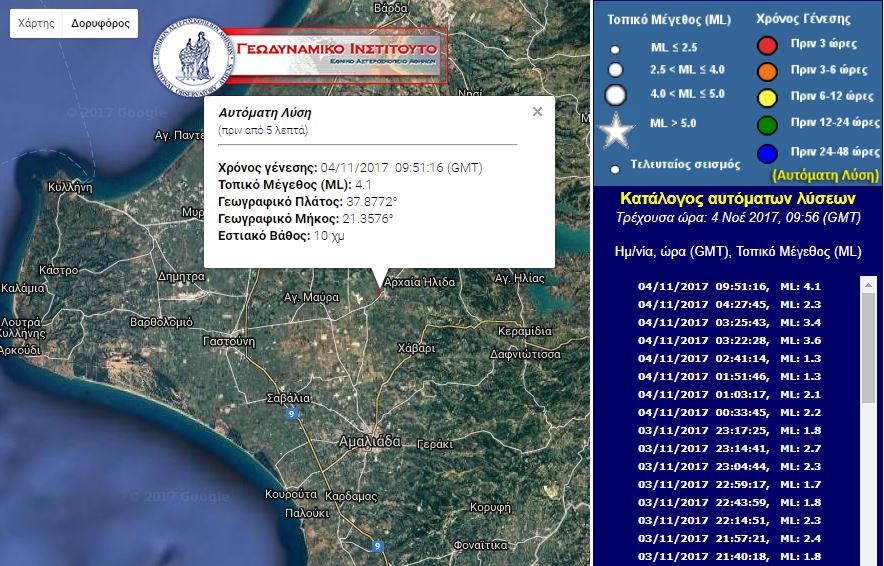884x566 pixels.
Task: Click the large circle for 4.0 < ML ≤ 5.0
Action: pyautogui.click(x=616, y=95)
